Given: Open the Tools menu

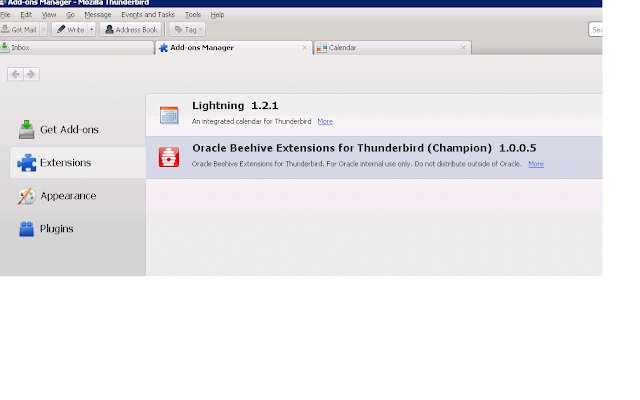Looking at the screenshot, I should click(193, 15).
